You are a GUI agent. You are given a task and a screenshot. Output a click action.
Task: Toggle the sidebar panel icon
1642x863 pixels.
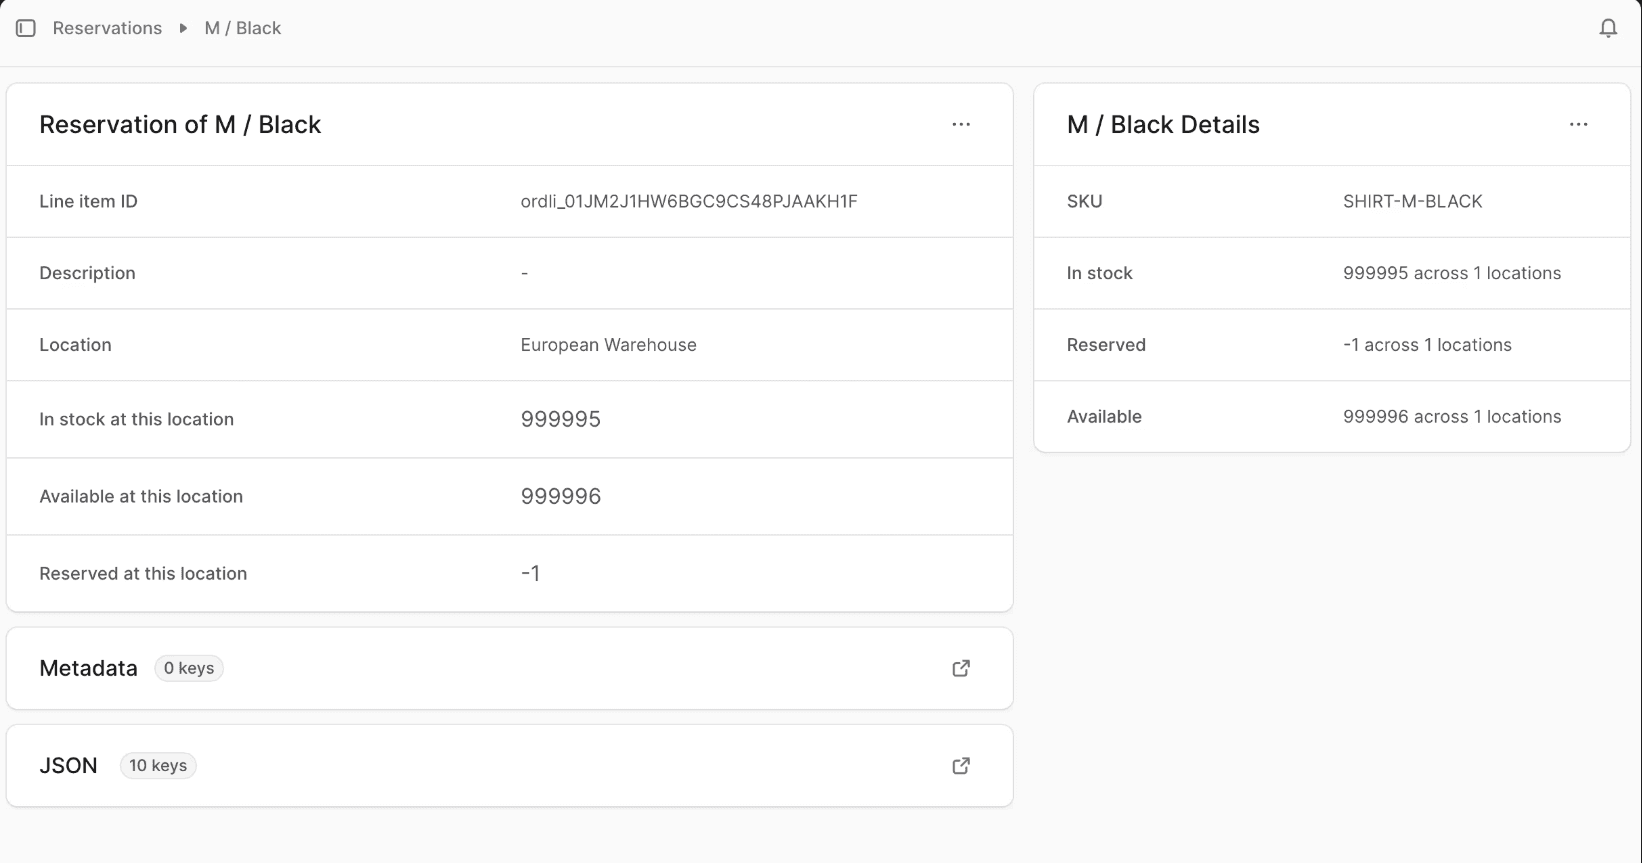coord(26,28)
